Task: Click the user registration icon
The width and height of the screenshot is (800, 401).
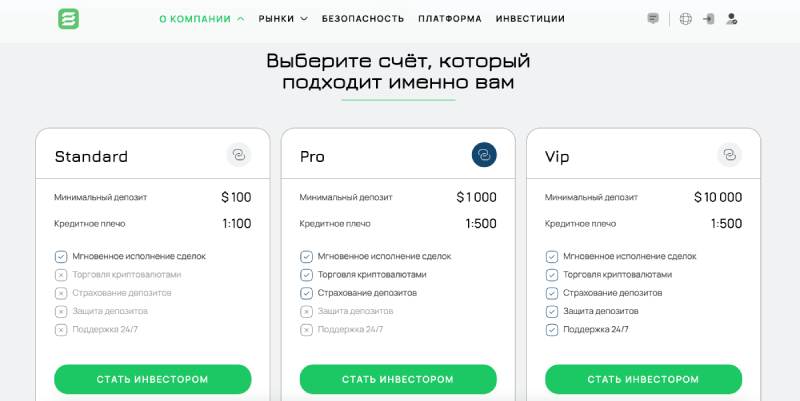Action: click(x=732, y=18)
